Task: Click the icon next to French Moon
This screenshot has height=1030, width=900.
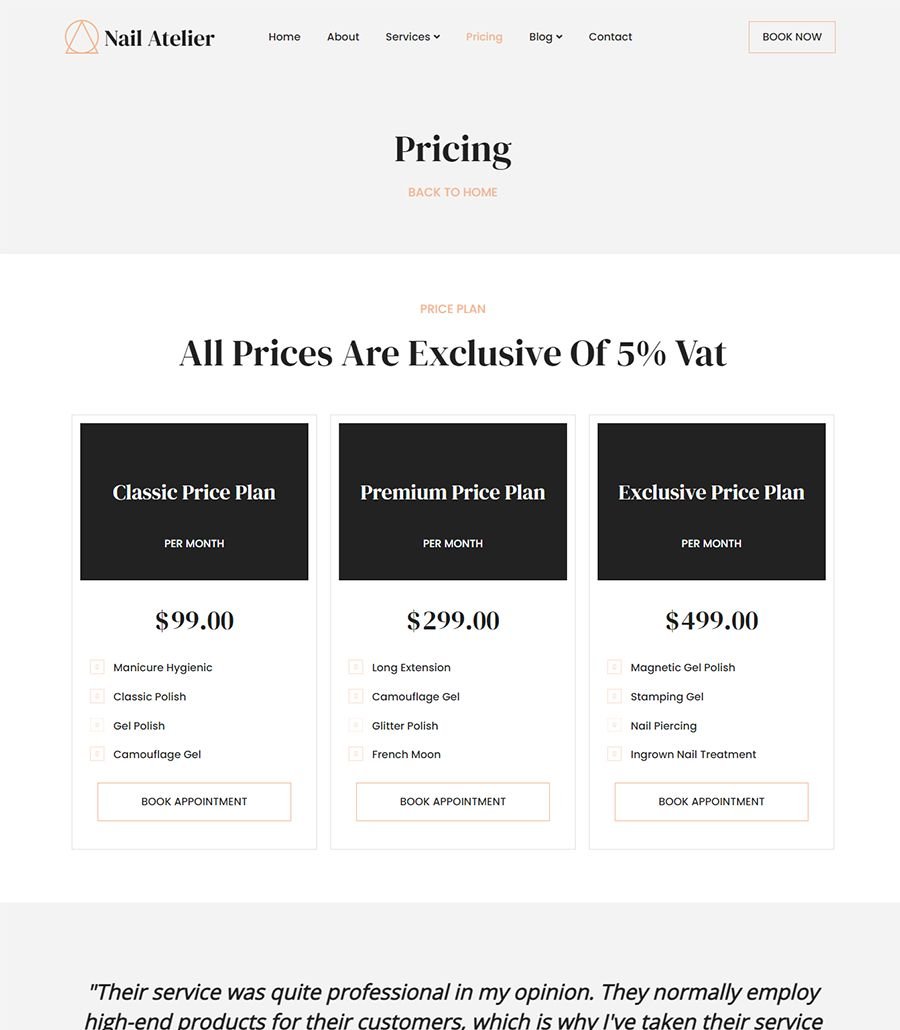Action: 356,754
